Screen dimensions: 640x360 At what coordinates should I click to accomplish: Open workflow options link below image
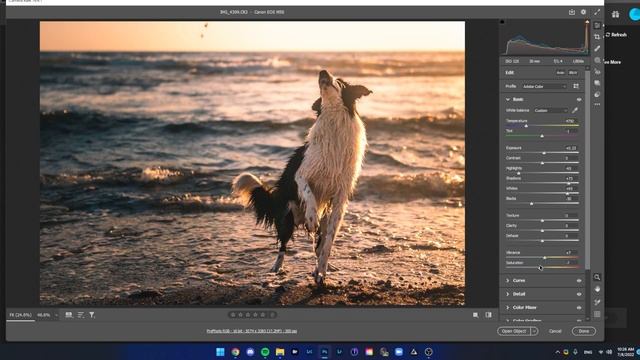252,331
